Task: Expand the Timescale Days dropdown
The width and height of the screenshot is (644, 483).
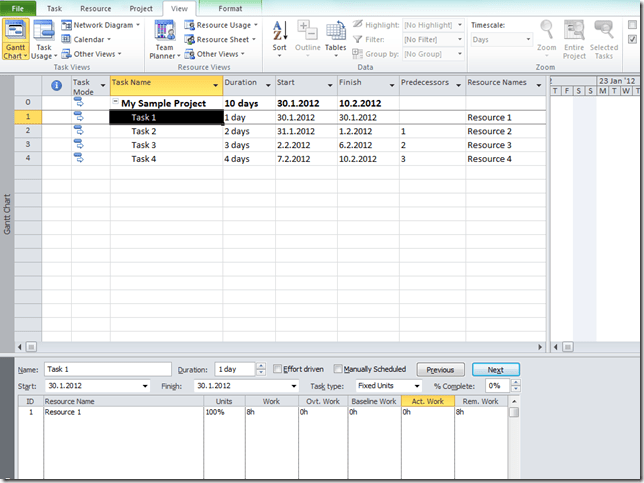Action: (x=526, y=40)
